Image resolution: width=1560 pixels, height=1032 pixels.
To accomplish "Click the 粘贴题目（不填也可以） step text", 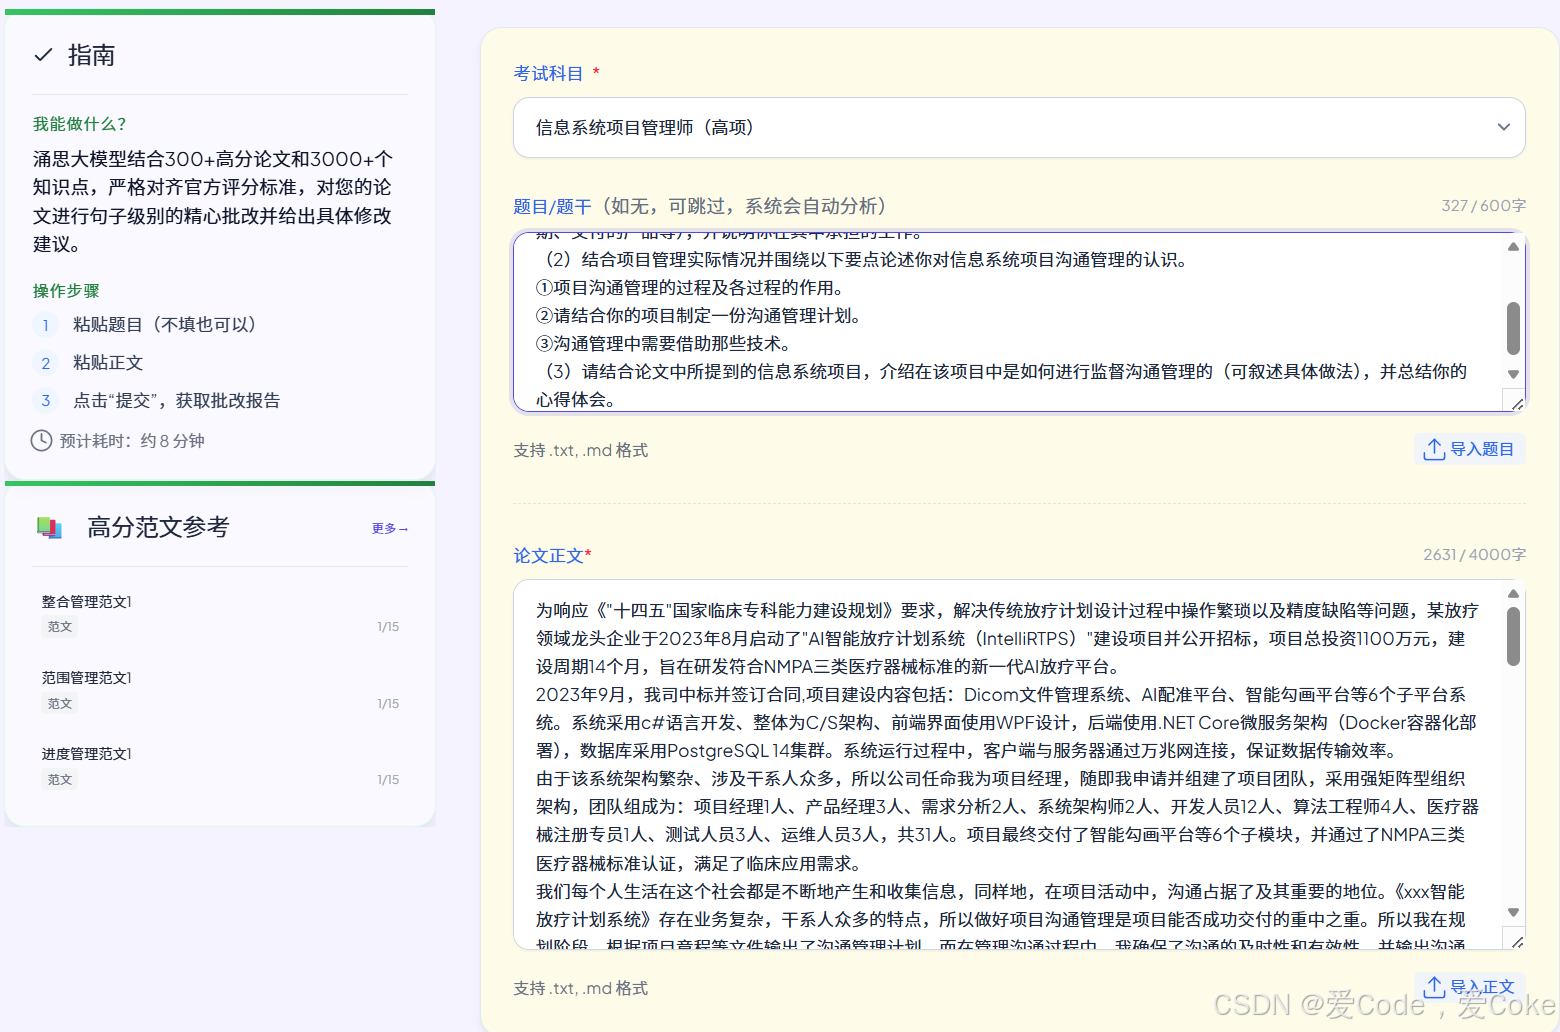I will tap(165, 325).
